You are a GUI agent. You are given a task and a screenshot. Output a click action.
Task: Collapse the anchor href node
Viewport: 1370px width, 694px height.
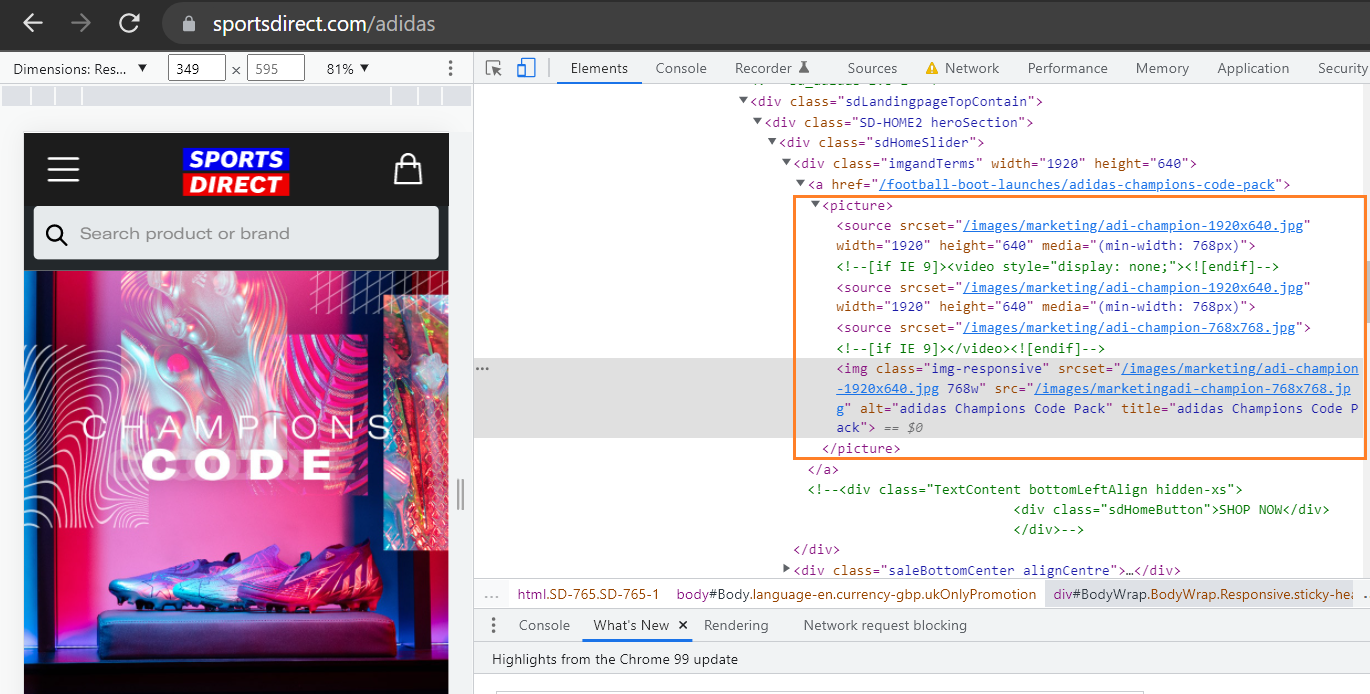click(x=800, y=184)
